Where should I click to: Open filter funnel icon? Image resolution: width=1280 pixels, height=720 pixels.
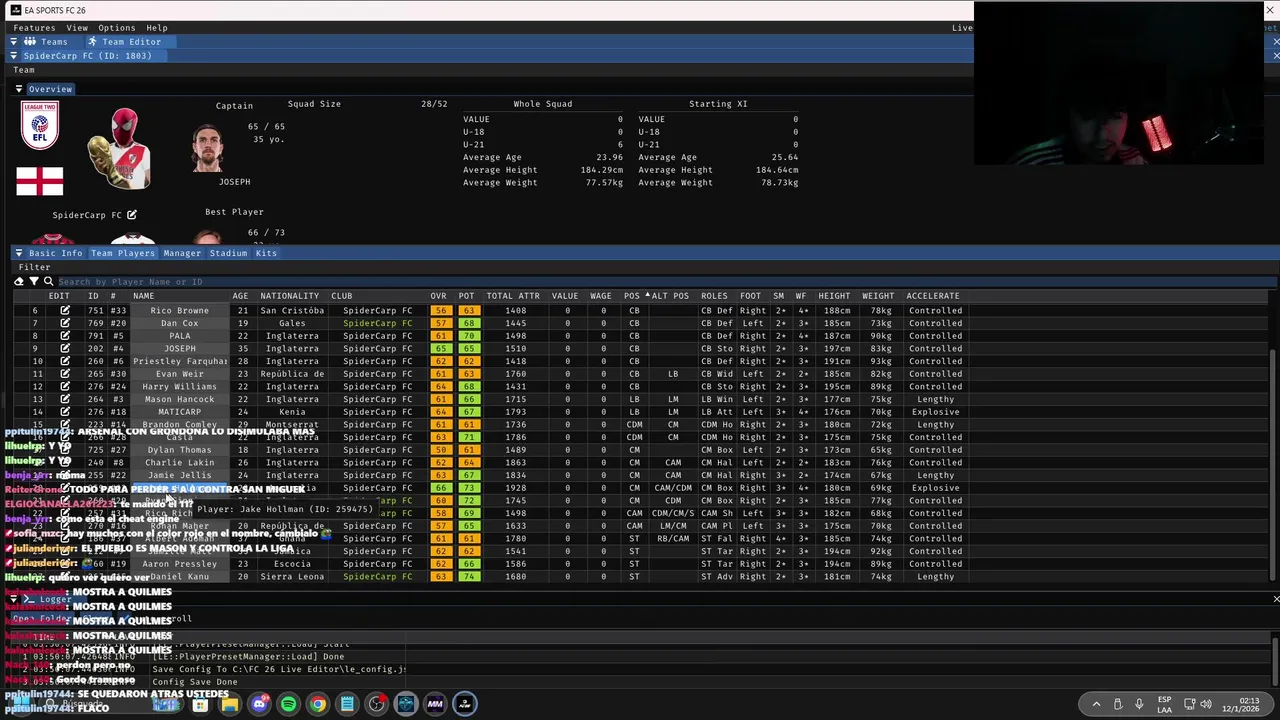pos(33,282)
